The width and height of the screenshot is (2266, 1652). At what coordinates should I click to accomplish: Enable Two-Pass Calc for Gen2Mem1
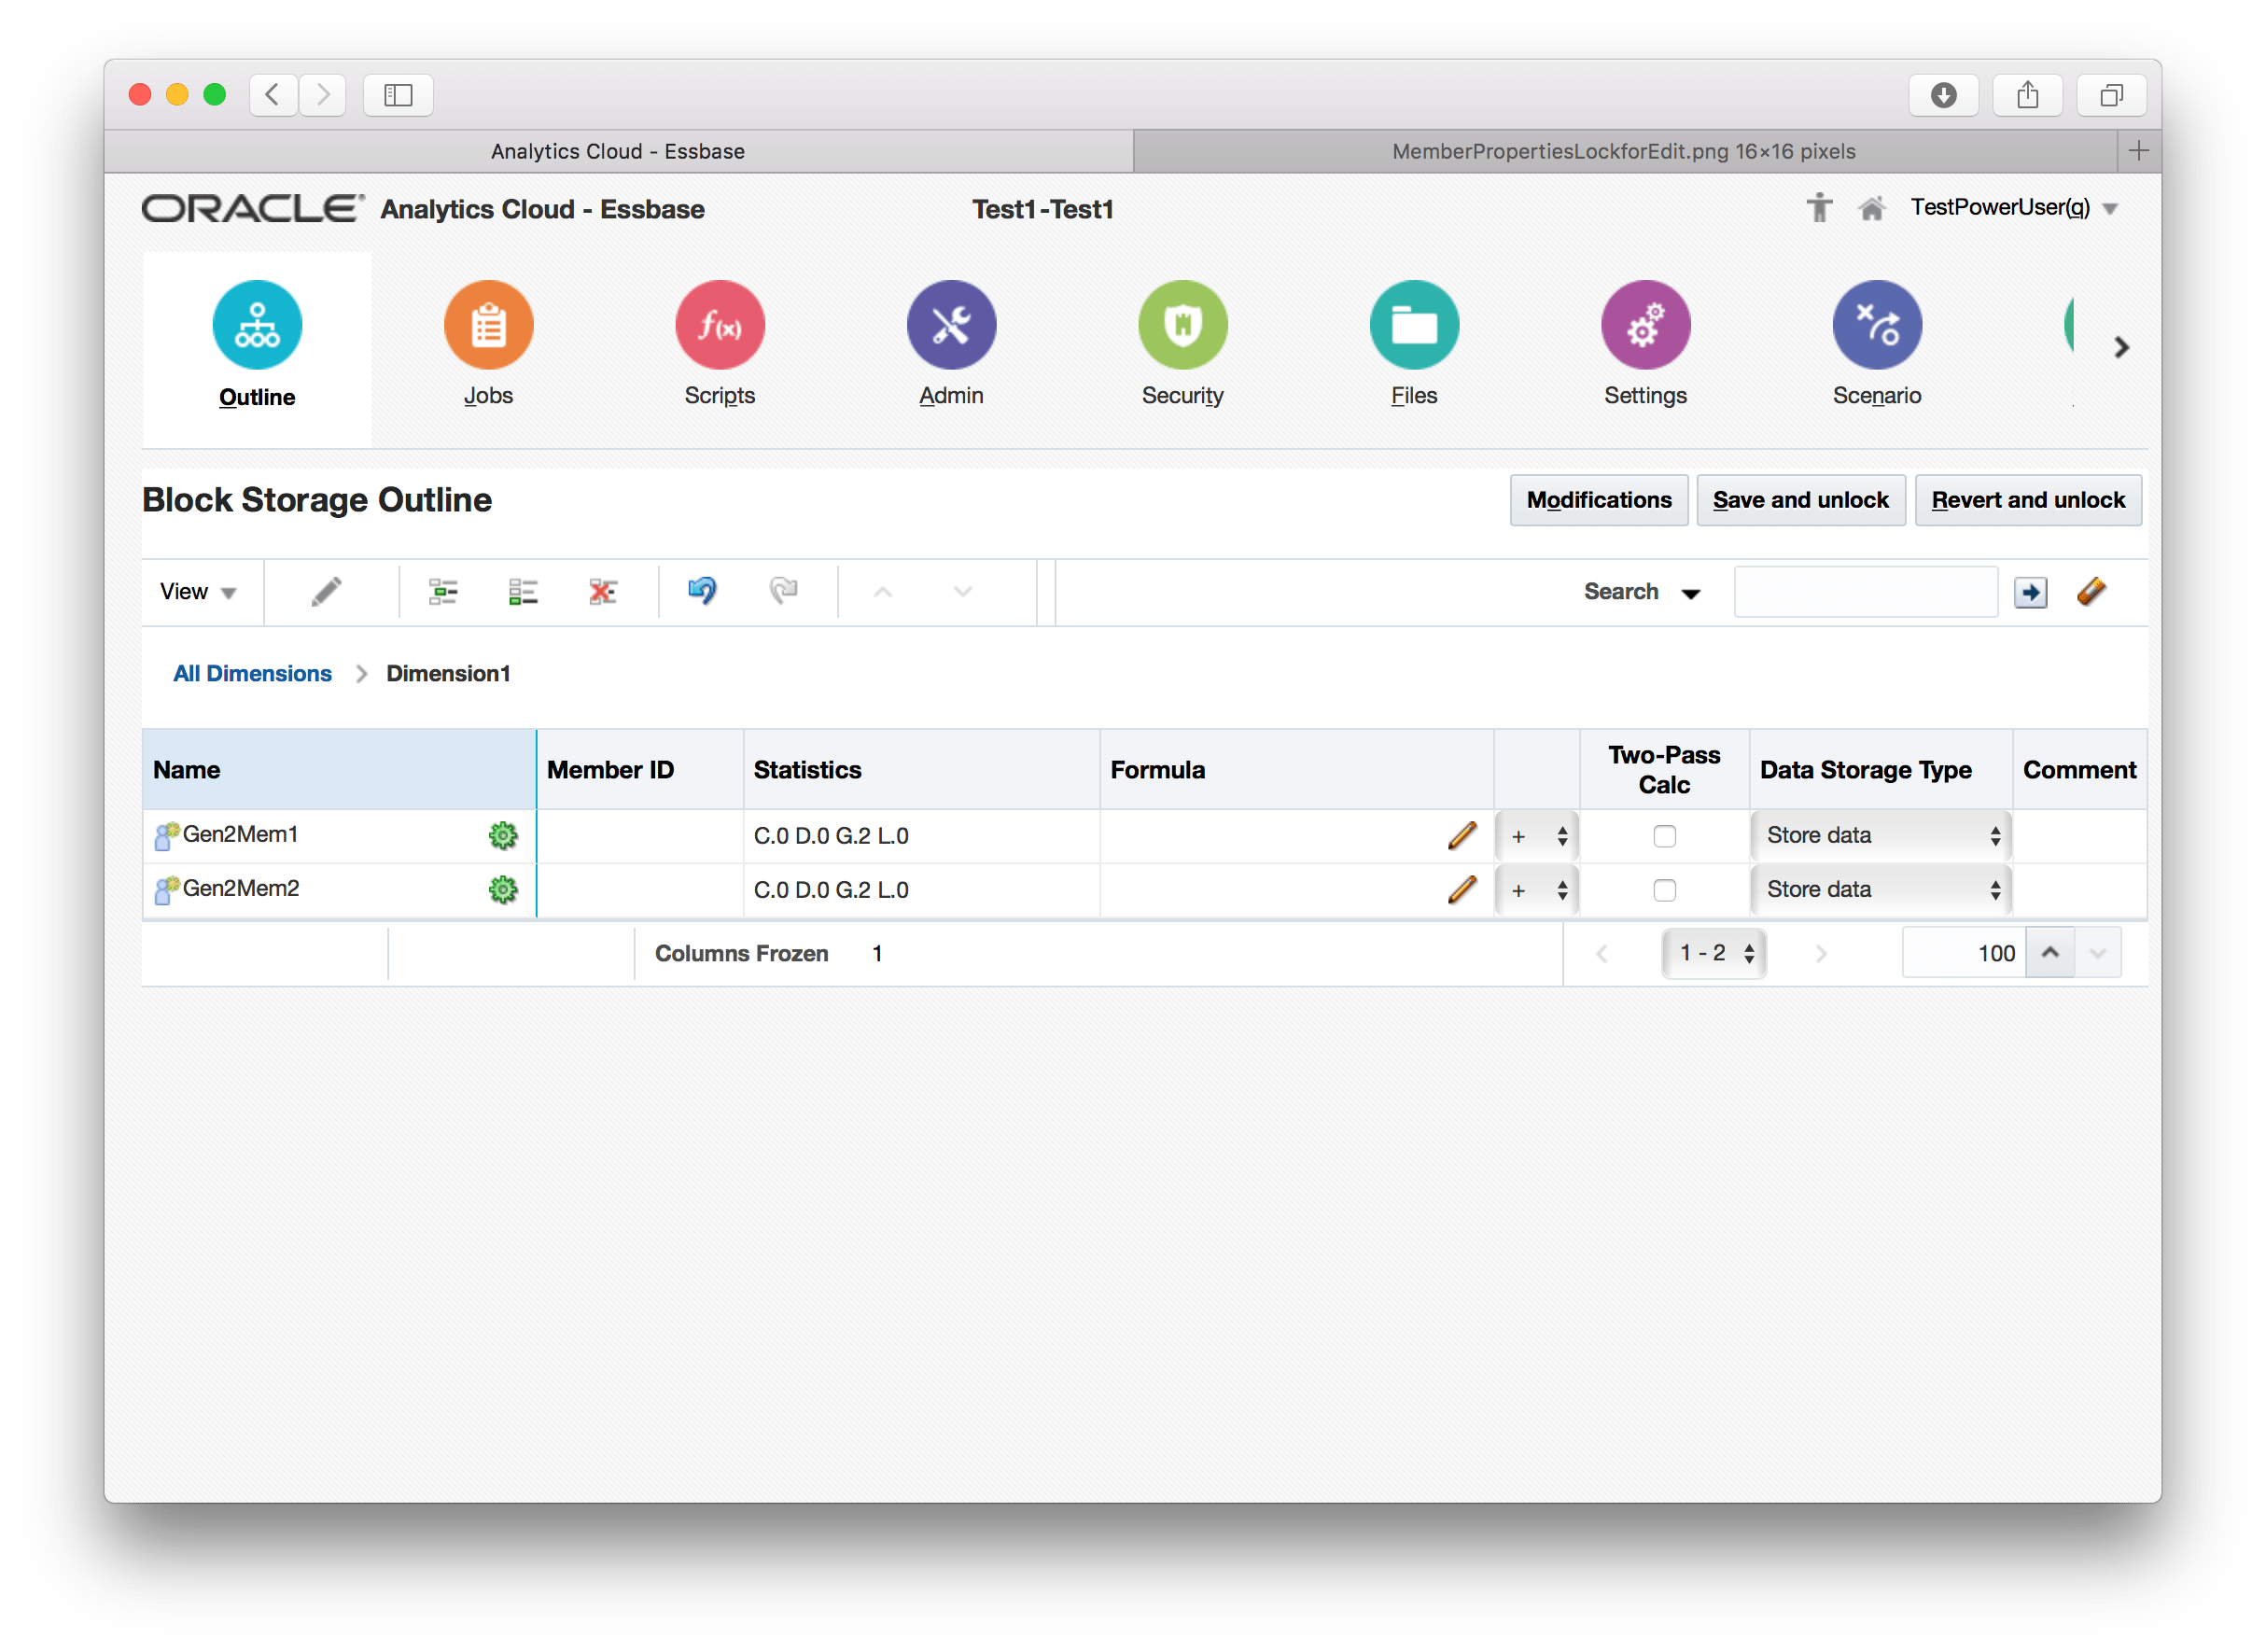(x=1664, y=836)
